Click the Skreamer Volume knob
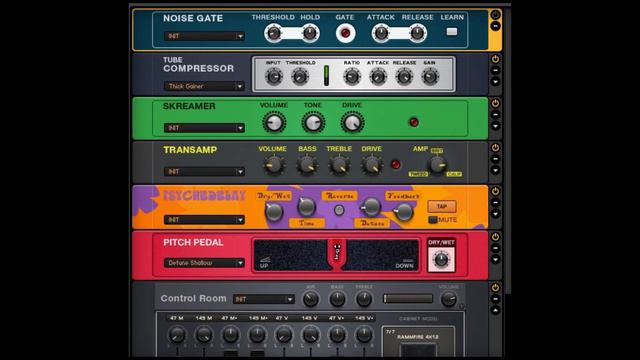640x360 pixels. pyautogui.click(x=273, y=122)
